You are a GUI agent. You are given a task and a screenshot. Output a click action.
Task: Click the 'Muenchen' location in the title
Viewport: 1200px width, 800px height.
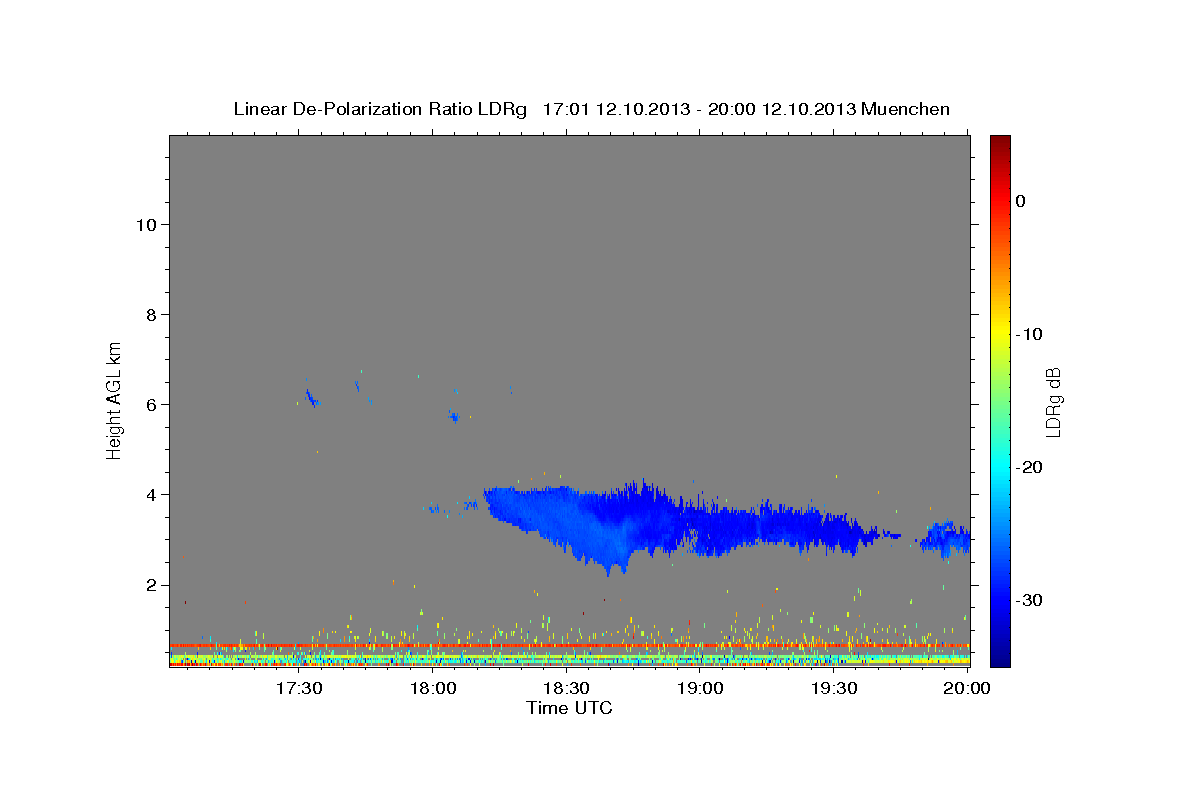pyautogui.click(x=907, y=109)
